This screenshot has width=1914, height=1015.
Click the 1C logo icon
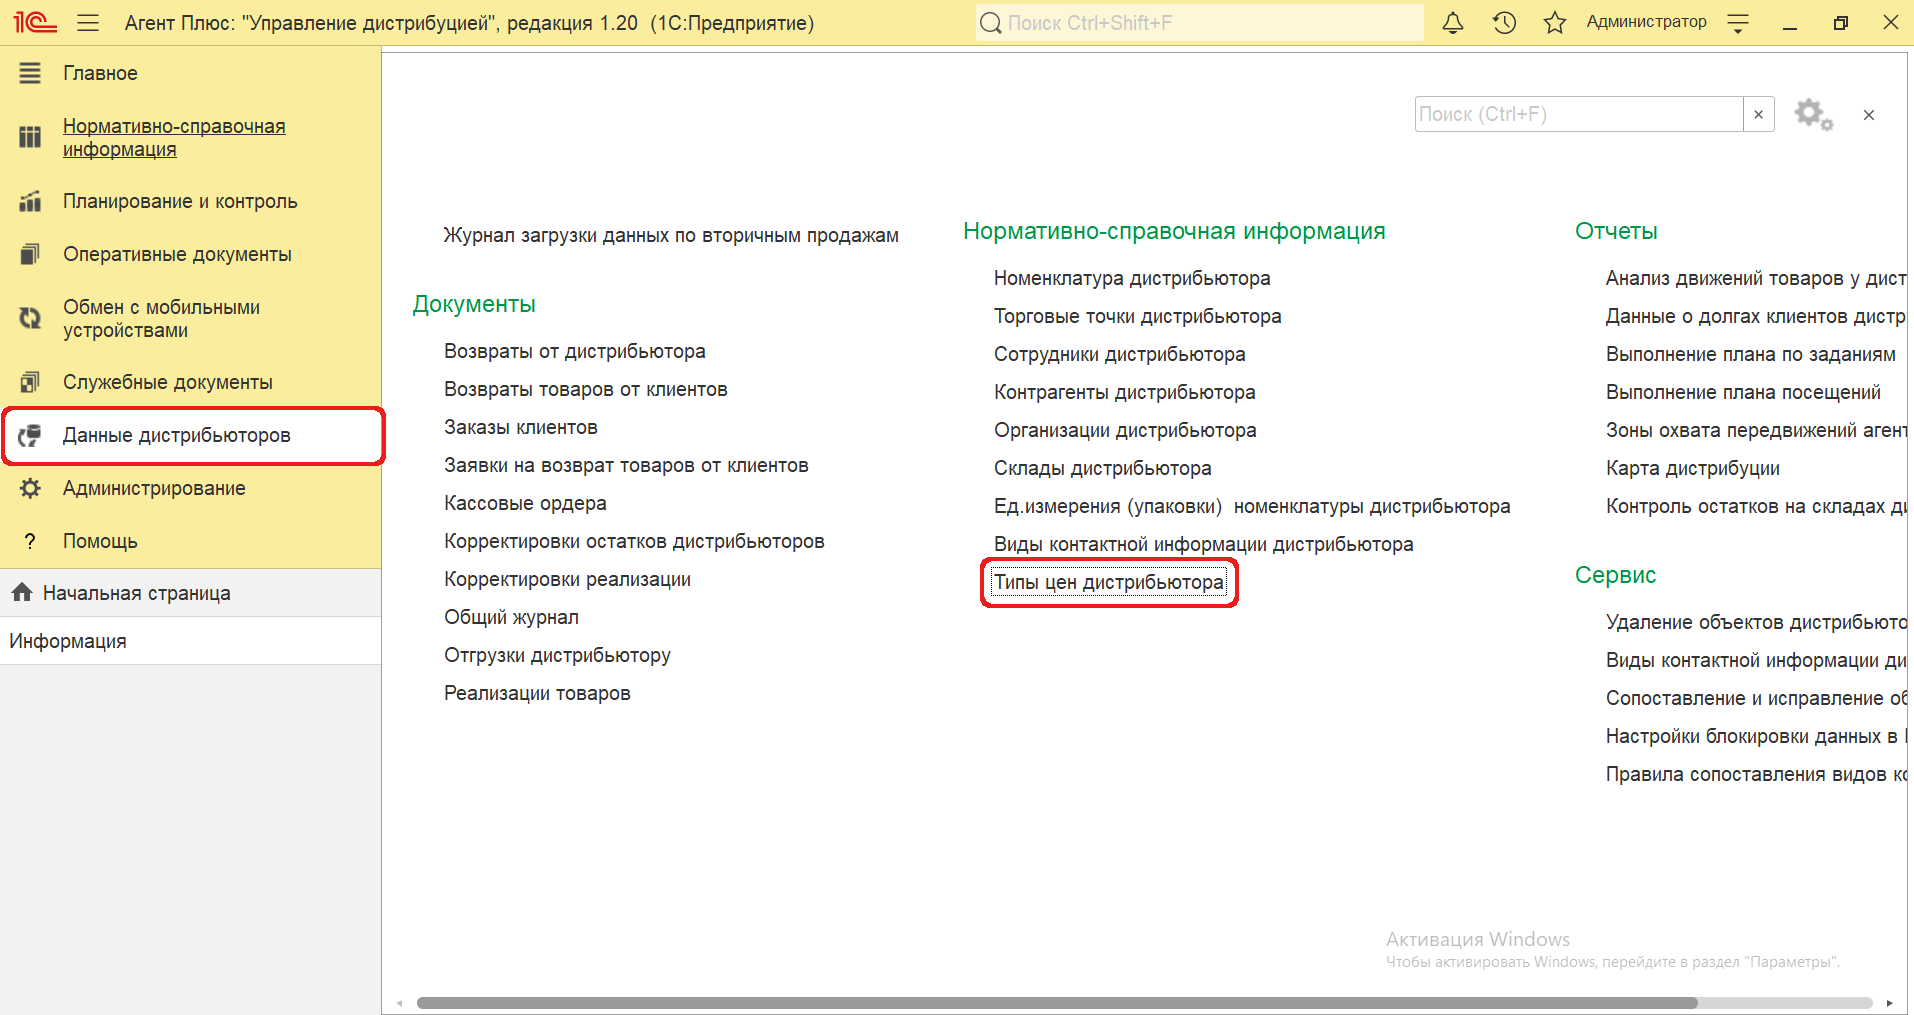(x=35, y=22)
